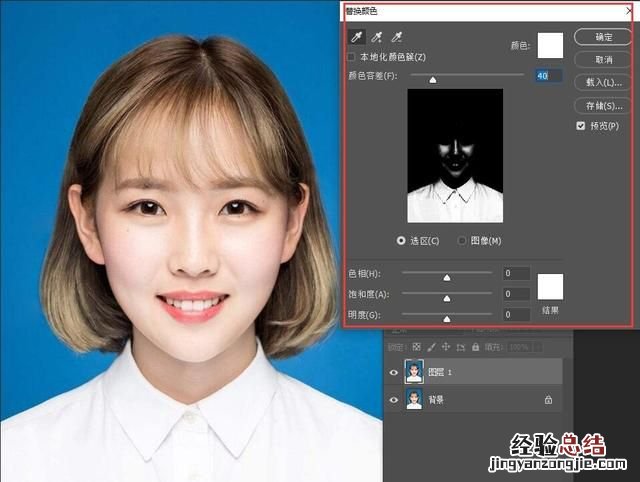This screenshot has width=640, height=482.
Task: Click the 色相 hue value input field
Action: click(516, 273)
